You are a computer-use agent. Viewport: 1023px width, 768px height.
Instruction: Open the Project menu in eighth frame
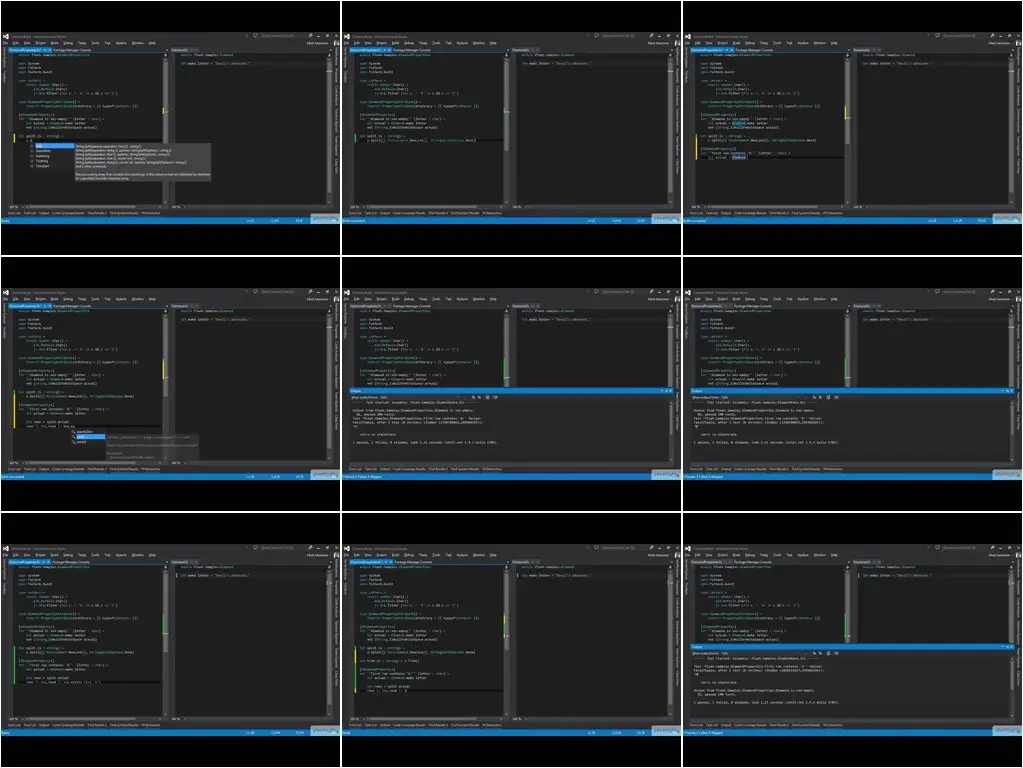click(x=382, y=555)
